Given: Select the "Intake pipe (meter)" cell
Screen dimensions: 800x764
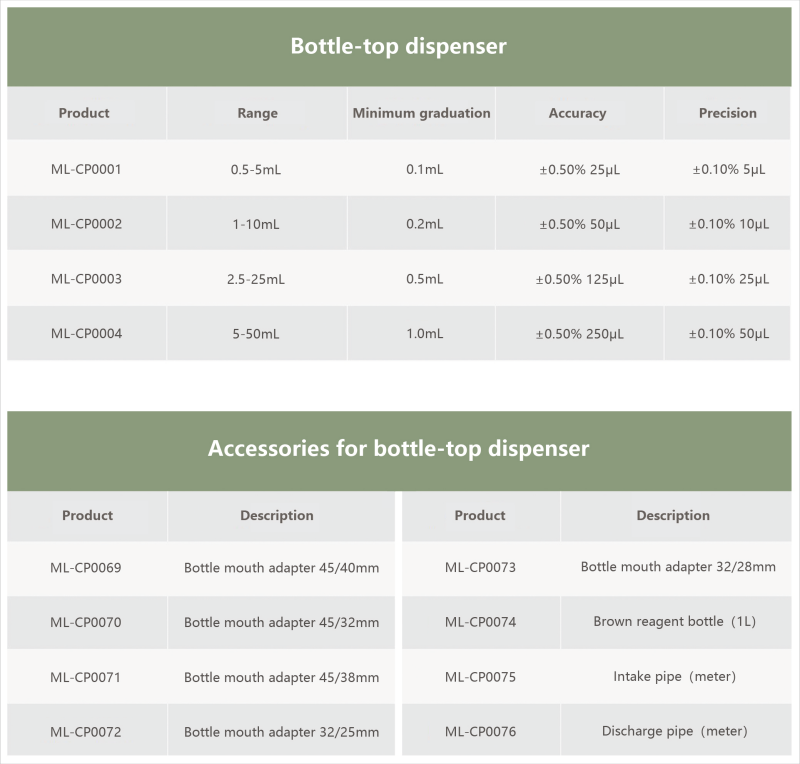Looking at the screenshot, I should [674, 676].
